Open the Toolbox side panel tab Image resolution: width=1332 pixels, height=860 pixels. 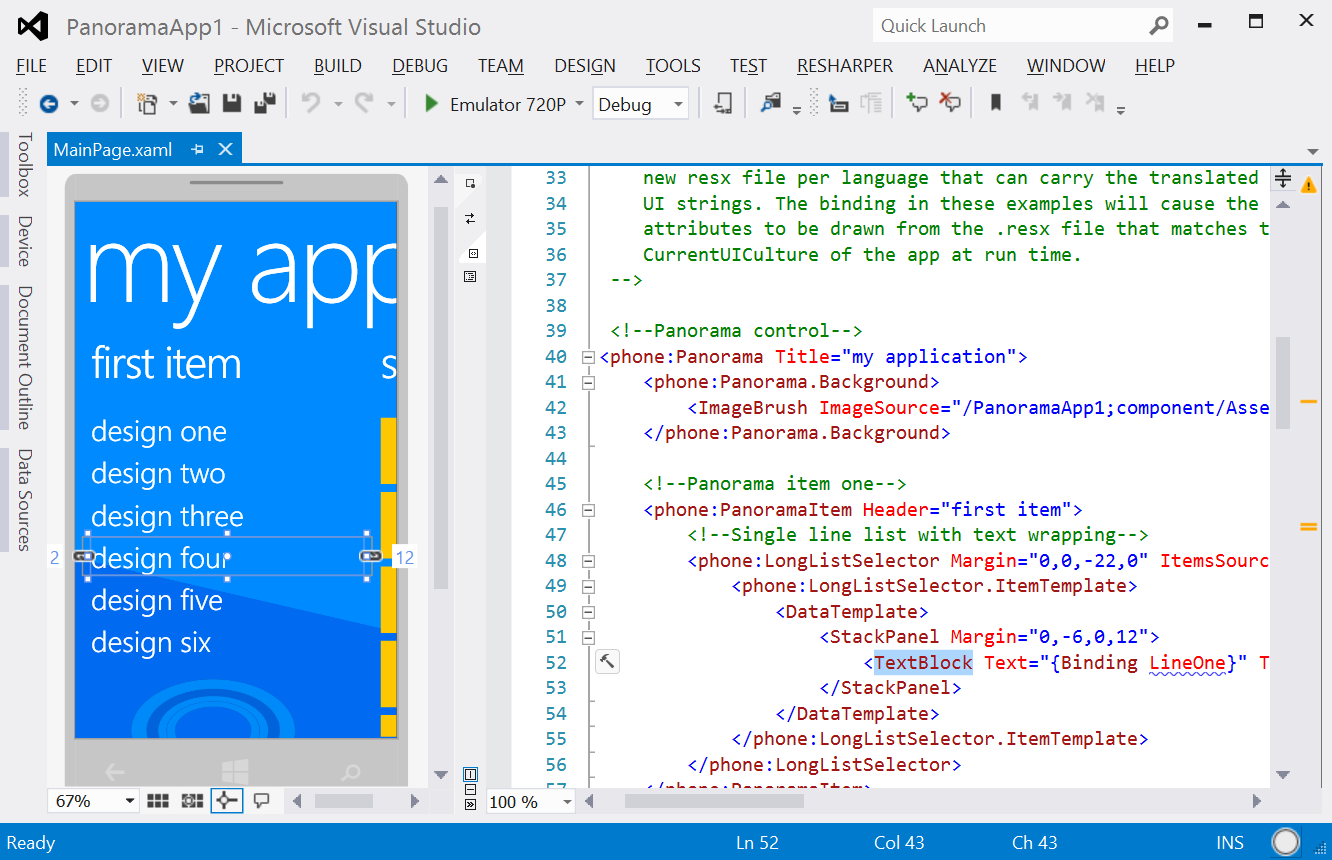pyautogui.click(x=24, y=164)
